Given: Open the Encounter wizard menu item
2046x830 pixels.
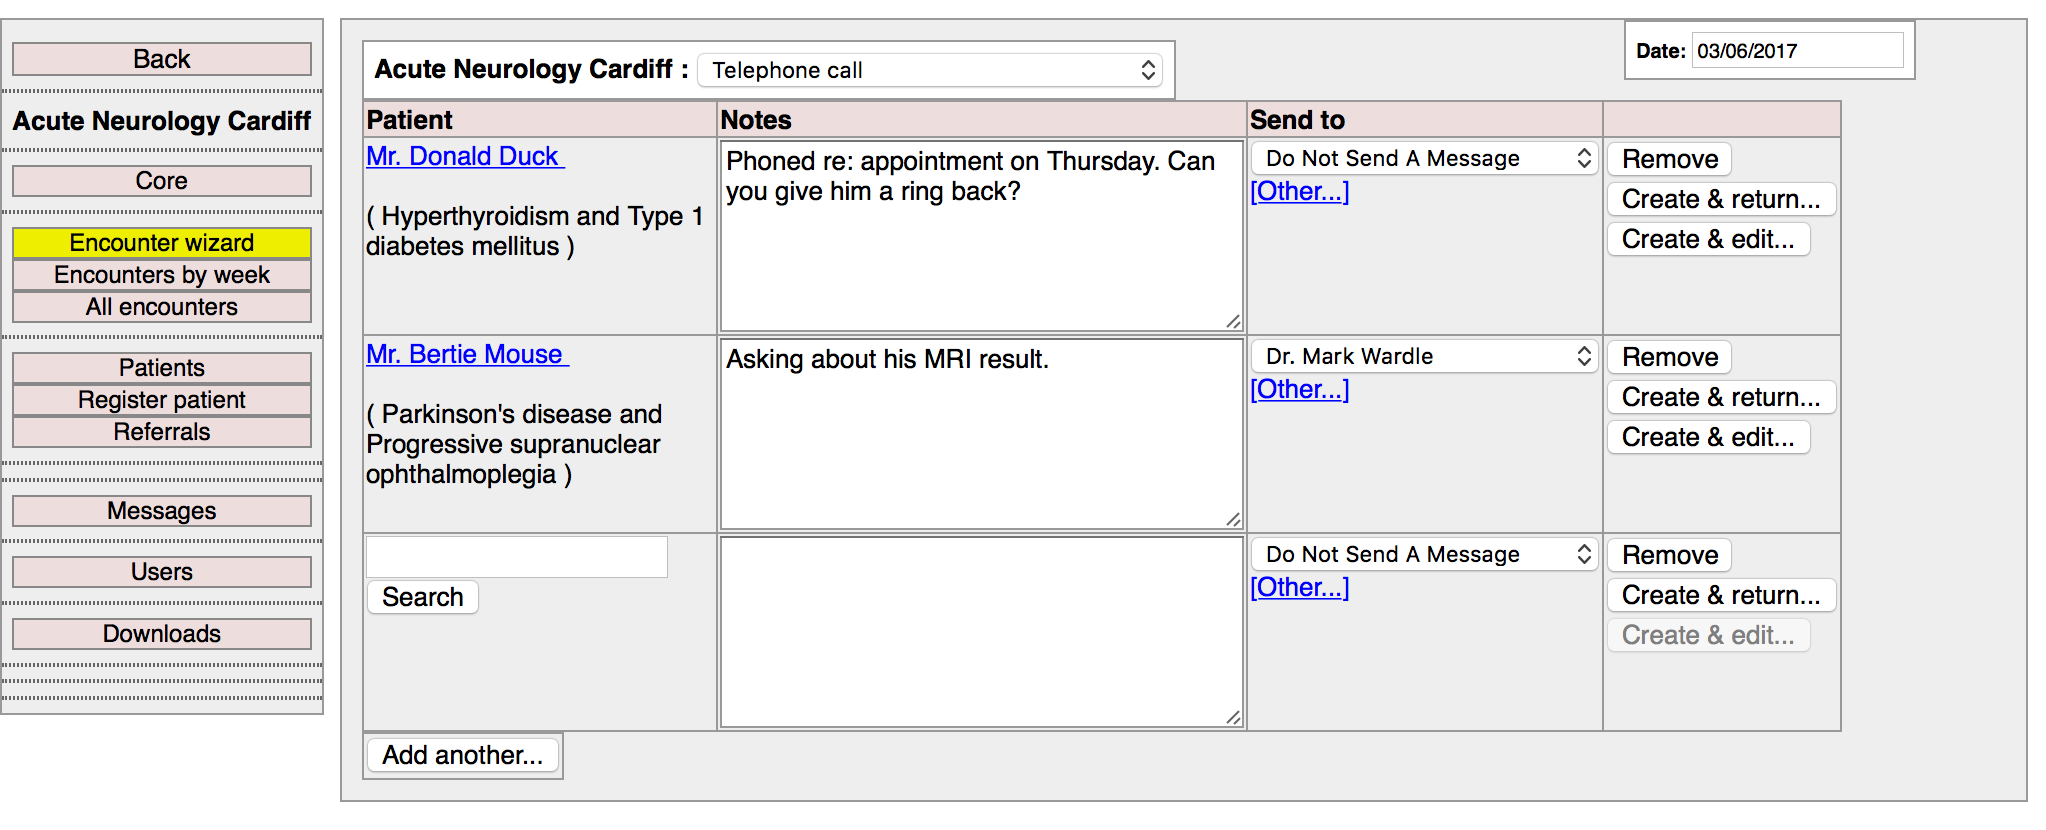Looking at the screenshot, I should (162, 243).
